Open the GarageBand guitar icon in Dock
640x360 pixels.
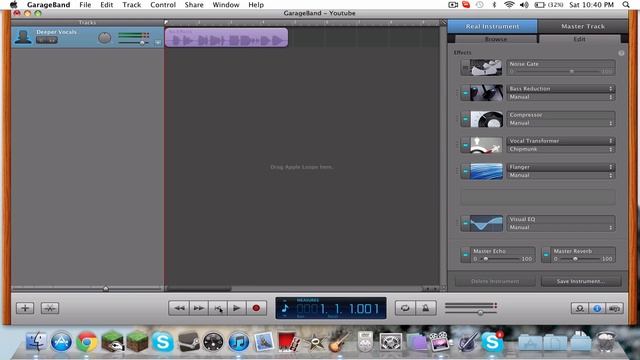pyautogui.click(x=339, y=342)
